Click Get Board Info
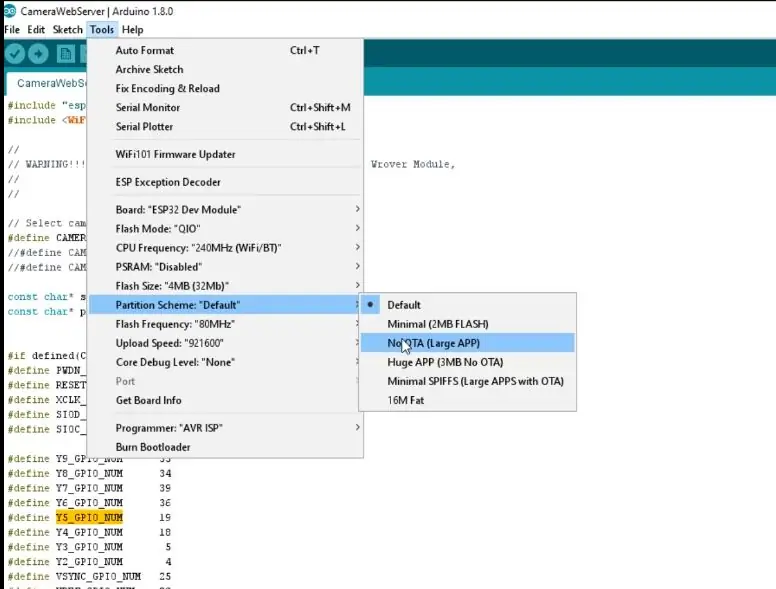This screenshot has width=776, height=589. [225, 400]
